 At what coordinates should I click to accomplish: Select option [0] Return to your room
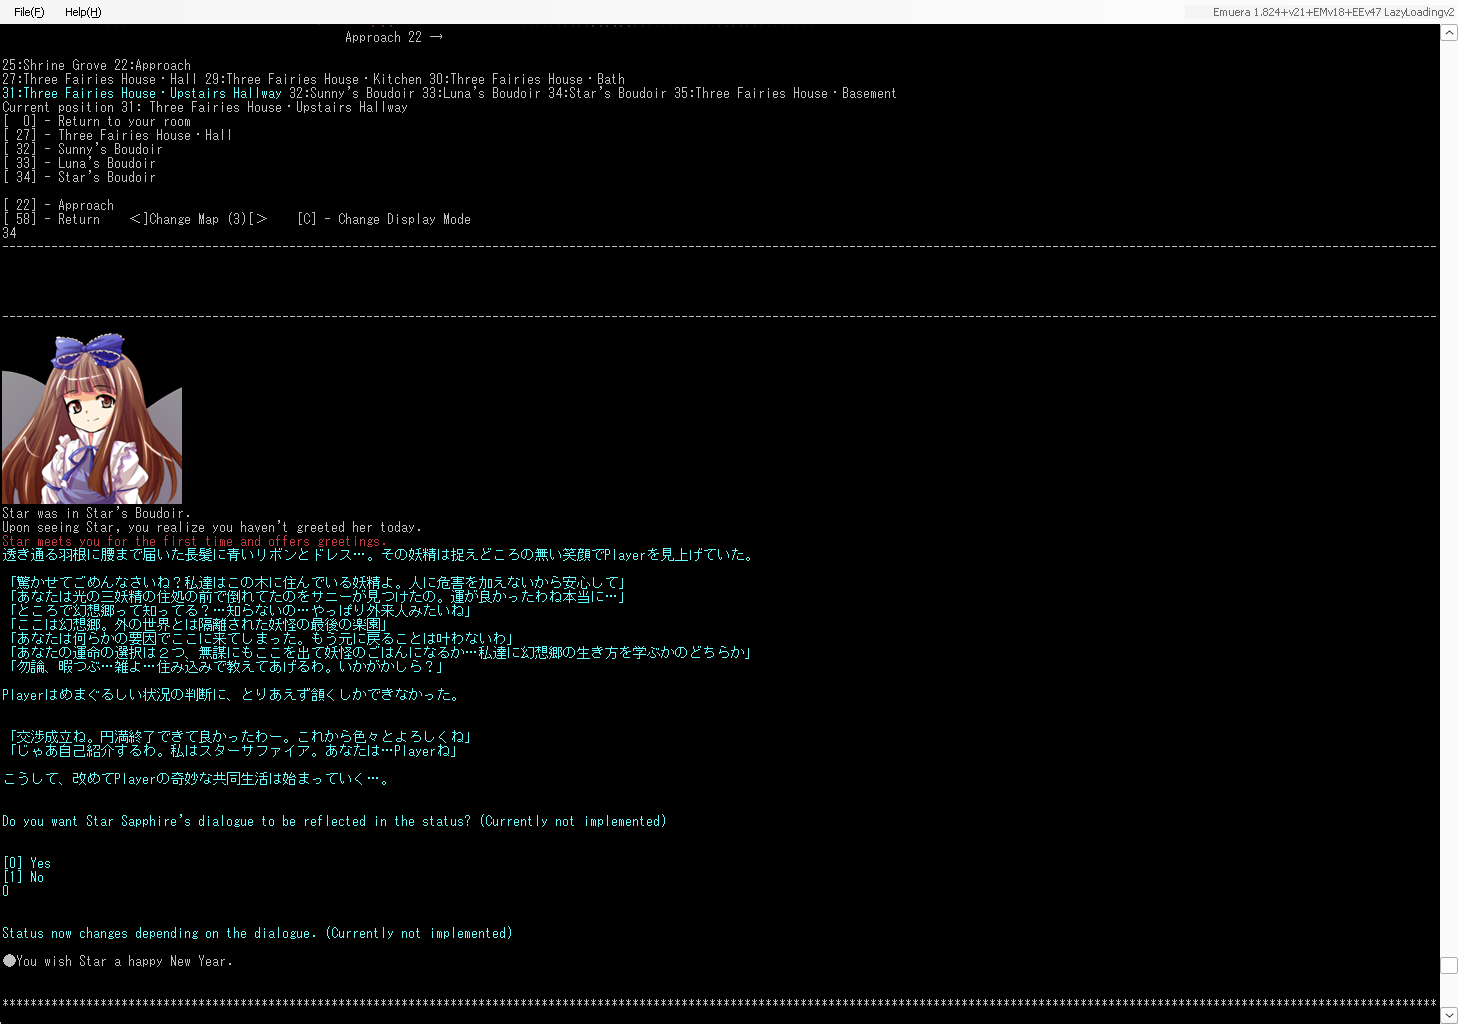(97, 121)
